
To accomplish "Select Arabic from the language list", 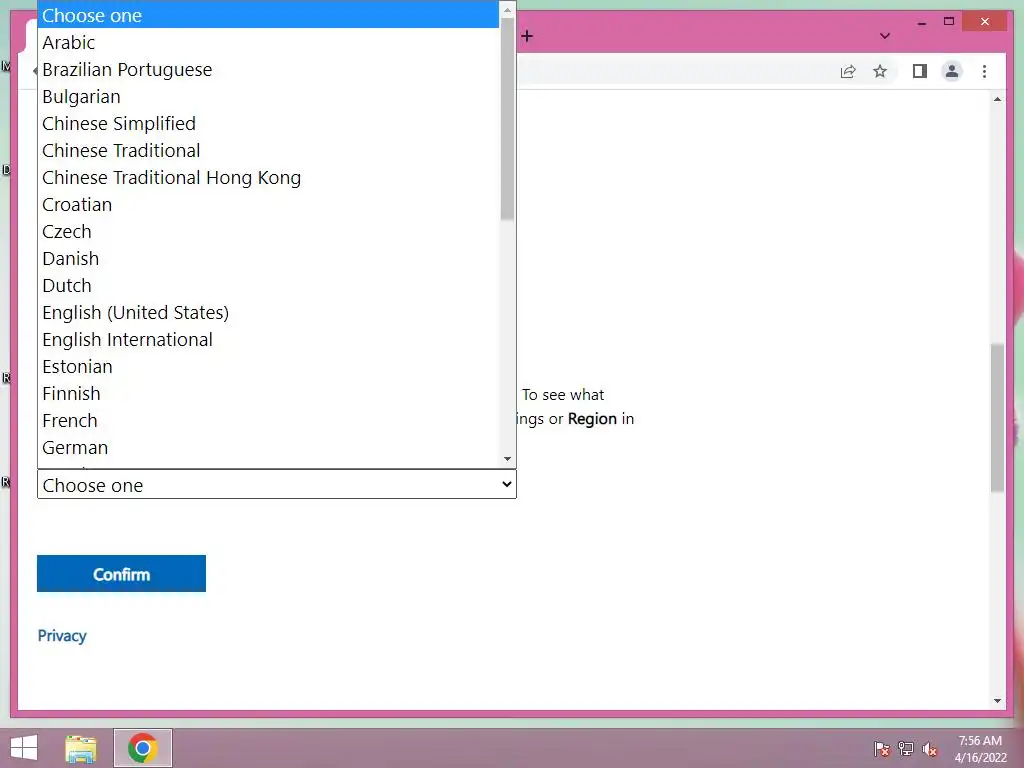I will click(x=268, y=42).
